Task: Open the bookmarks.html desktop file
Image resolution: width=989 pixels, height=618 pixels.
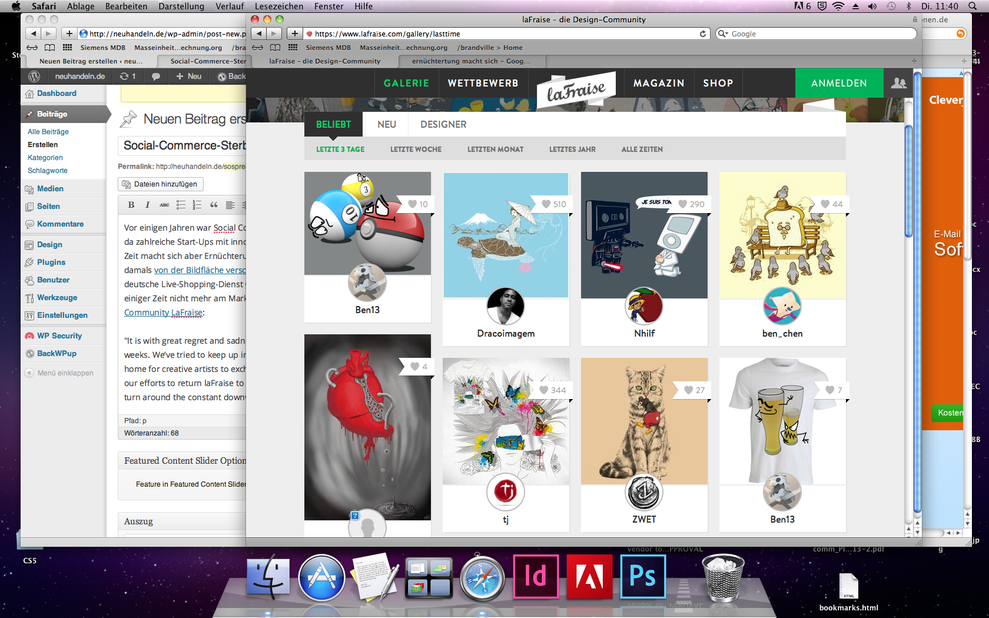Action: tap(848, 592)
